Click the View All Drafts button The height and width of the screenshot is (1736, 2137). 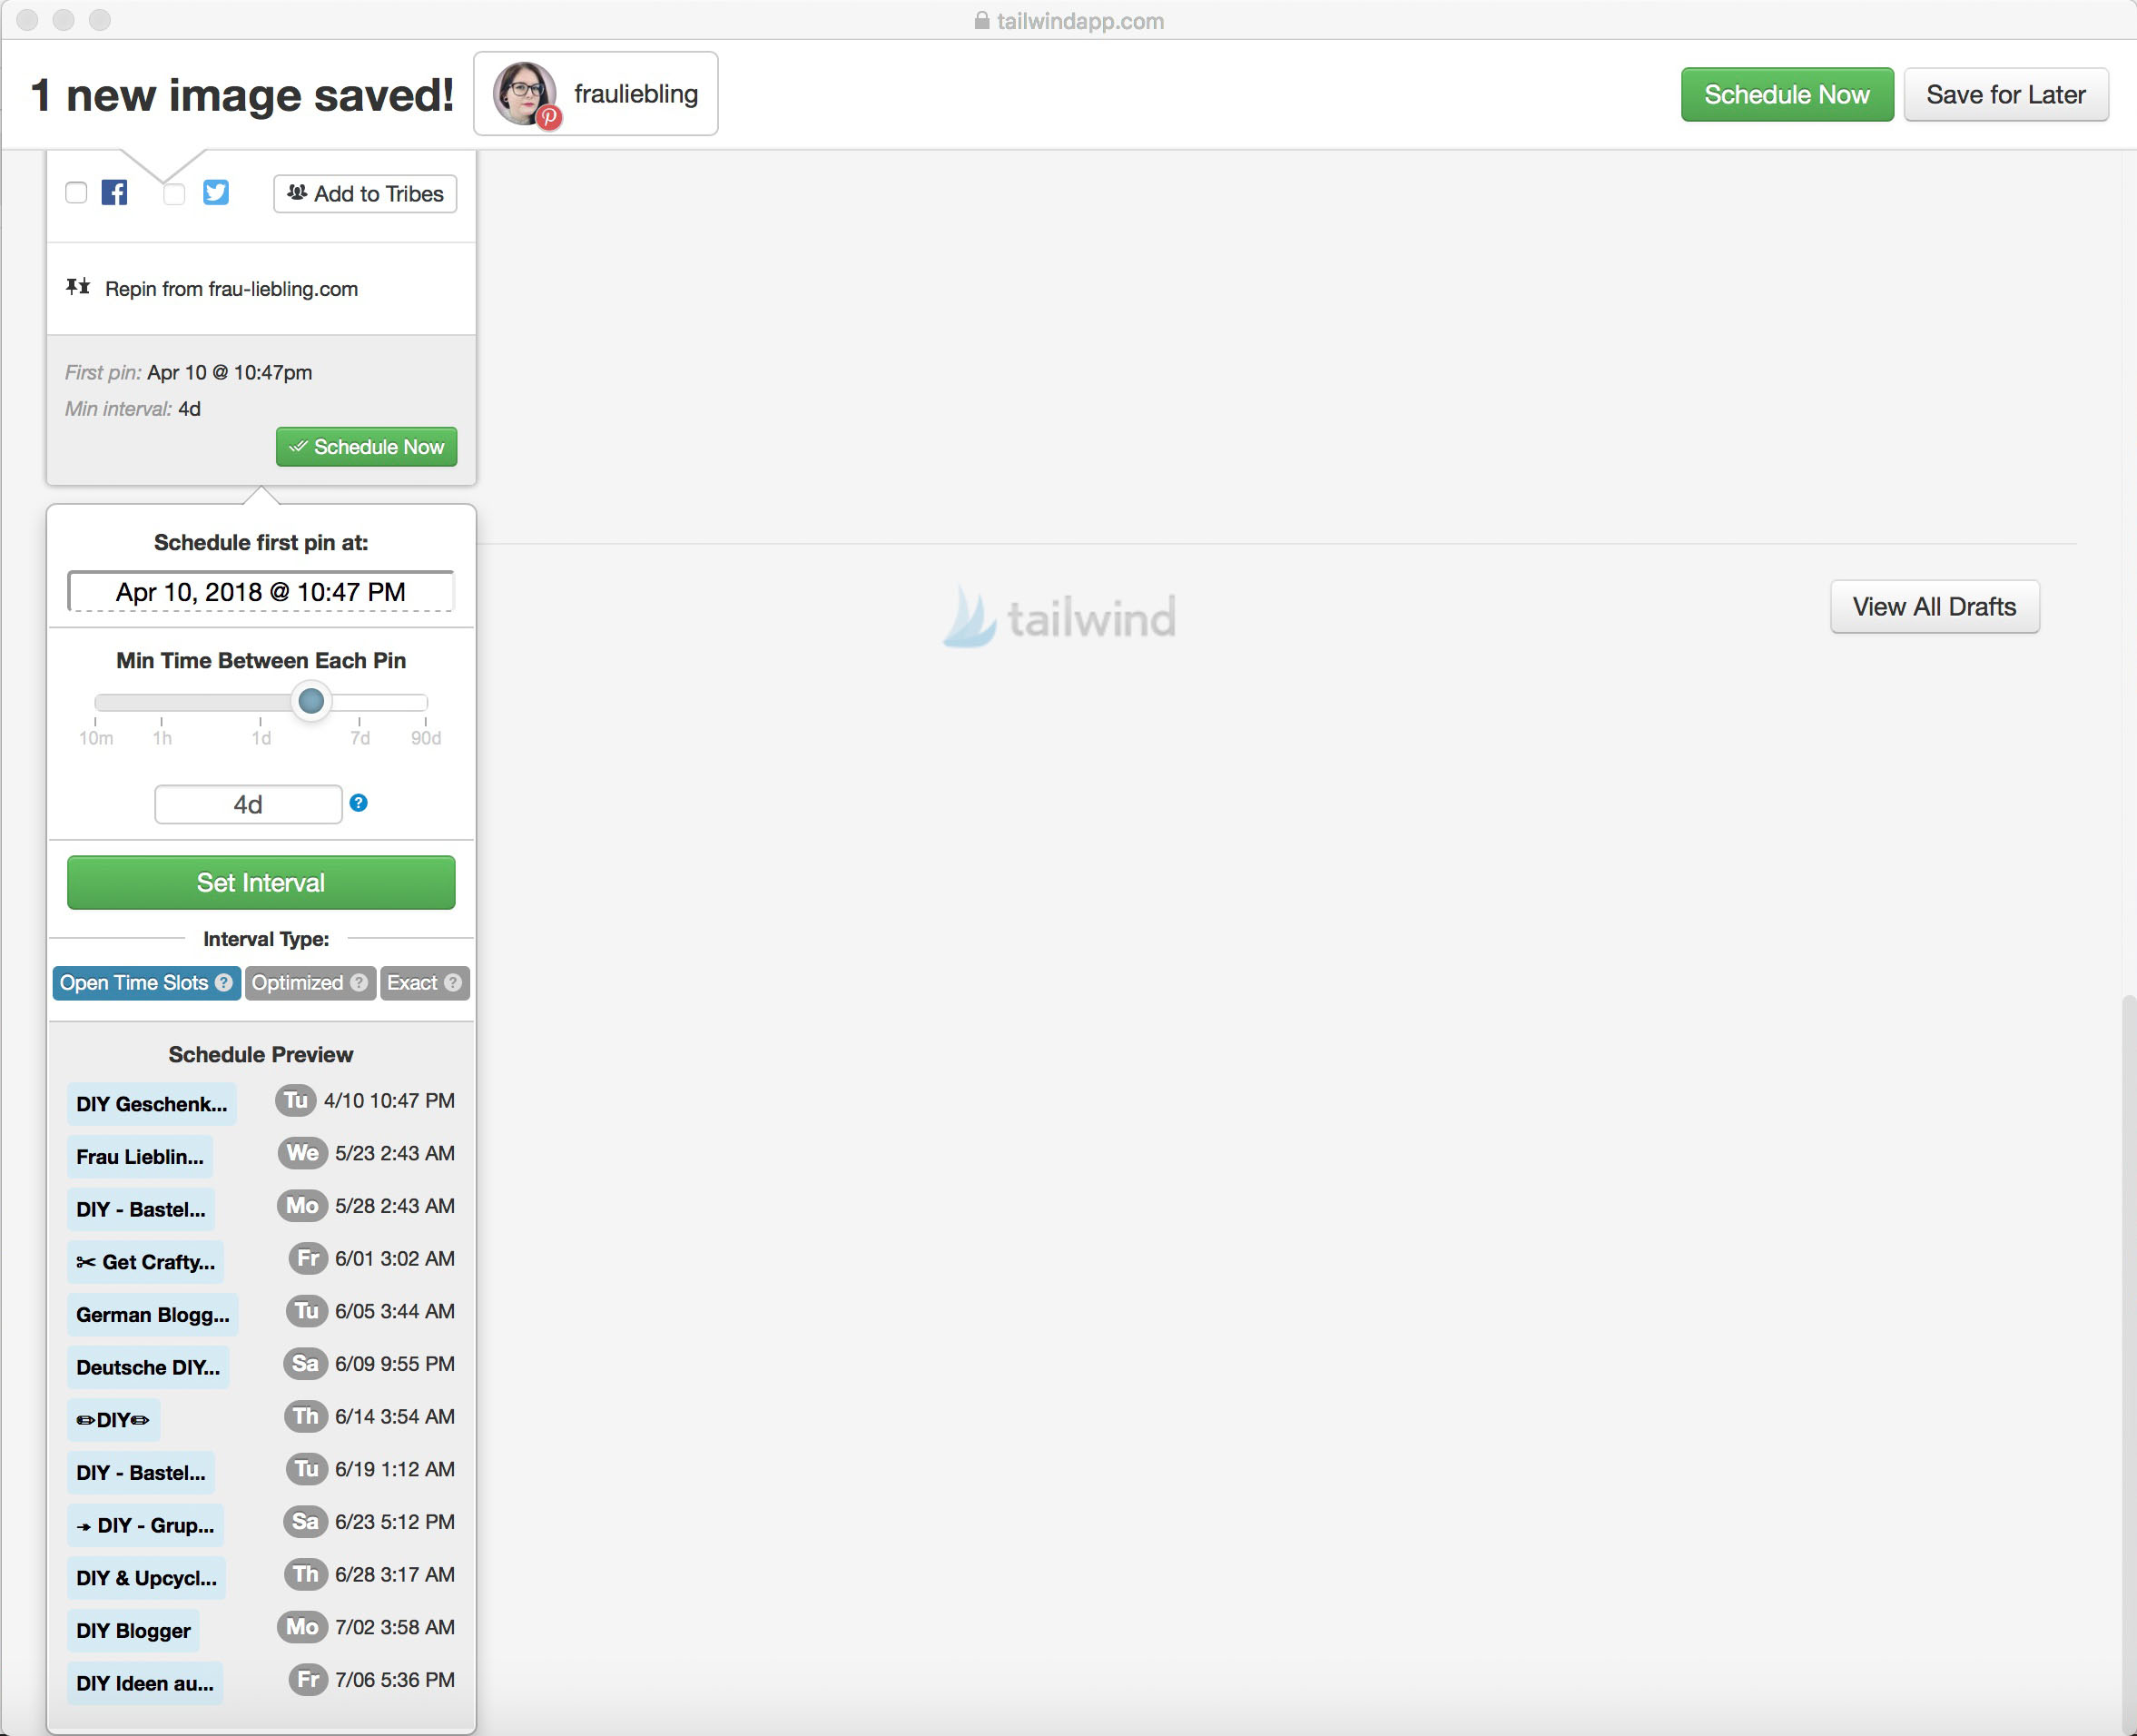[1933, 606]
